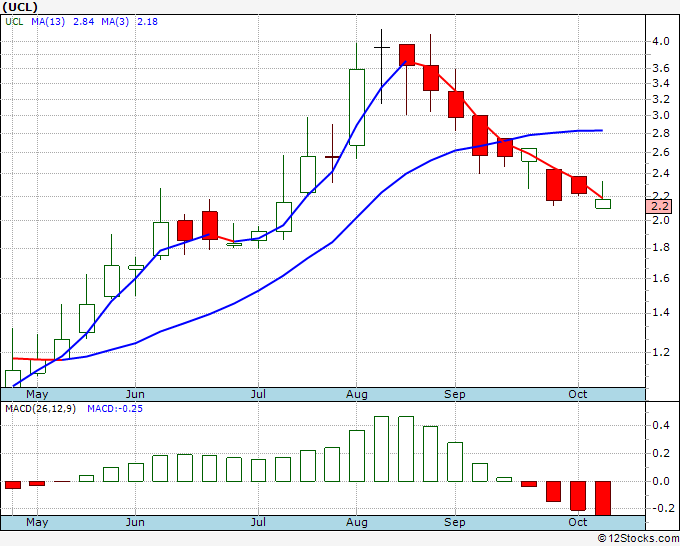680x546 pixels.
Task: Select the 1.6 price axis label
Action: [x=661, y=278]
